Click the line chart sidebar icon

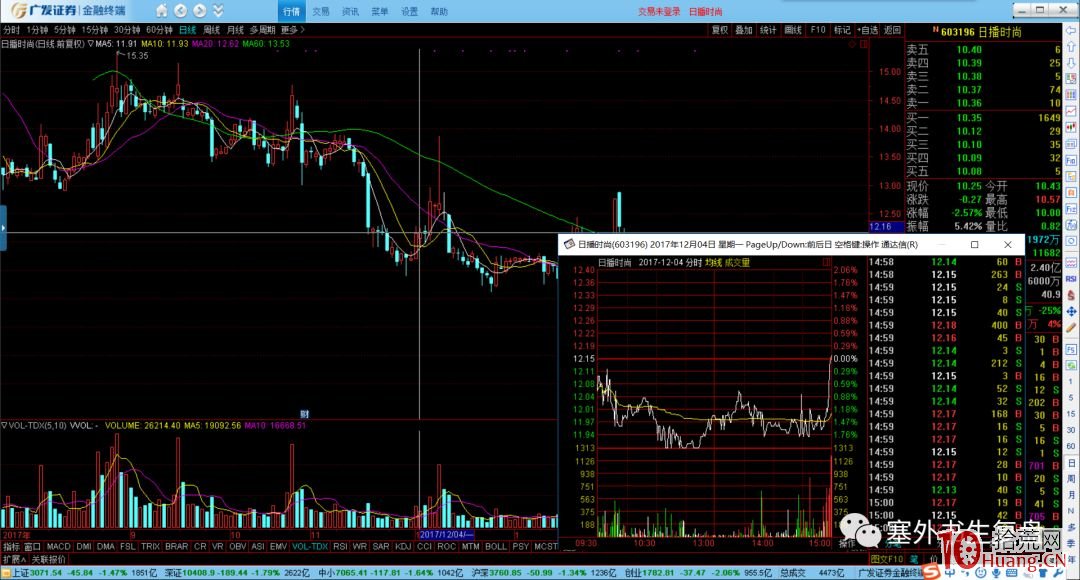(1071, 111)
